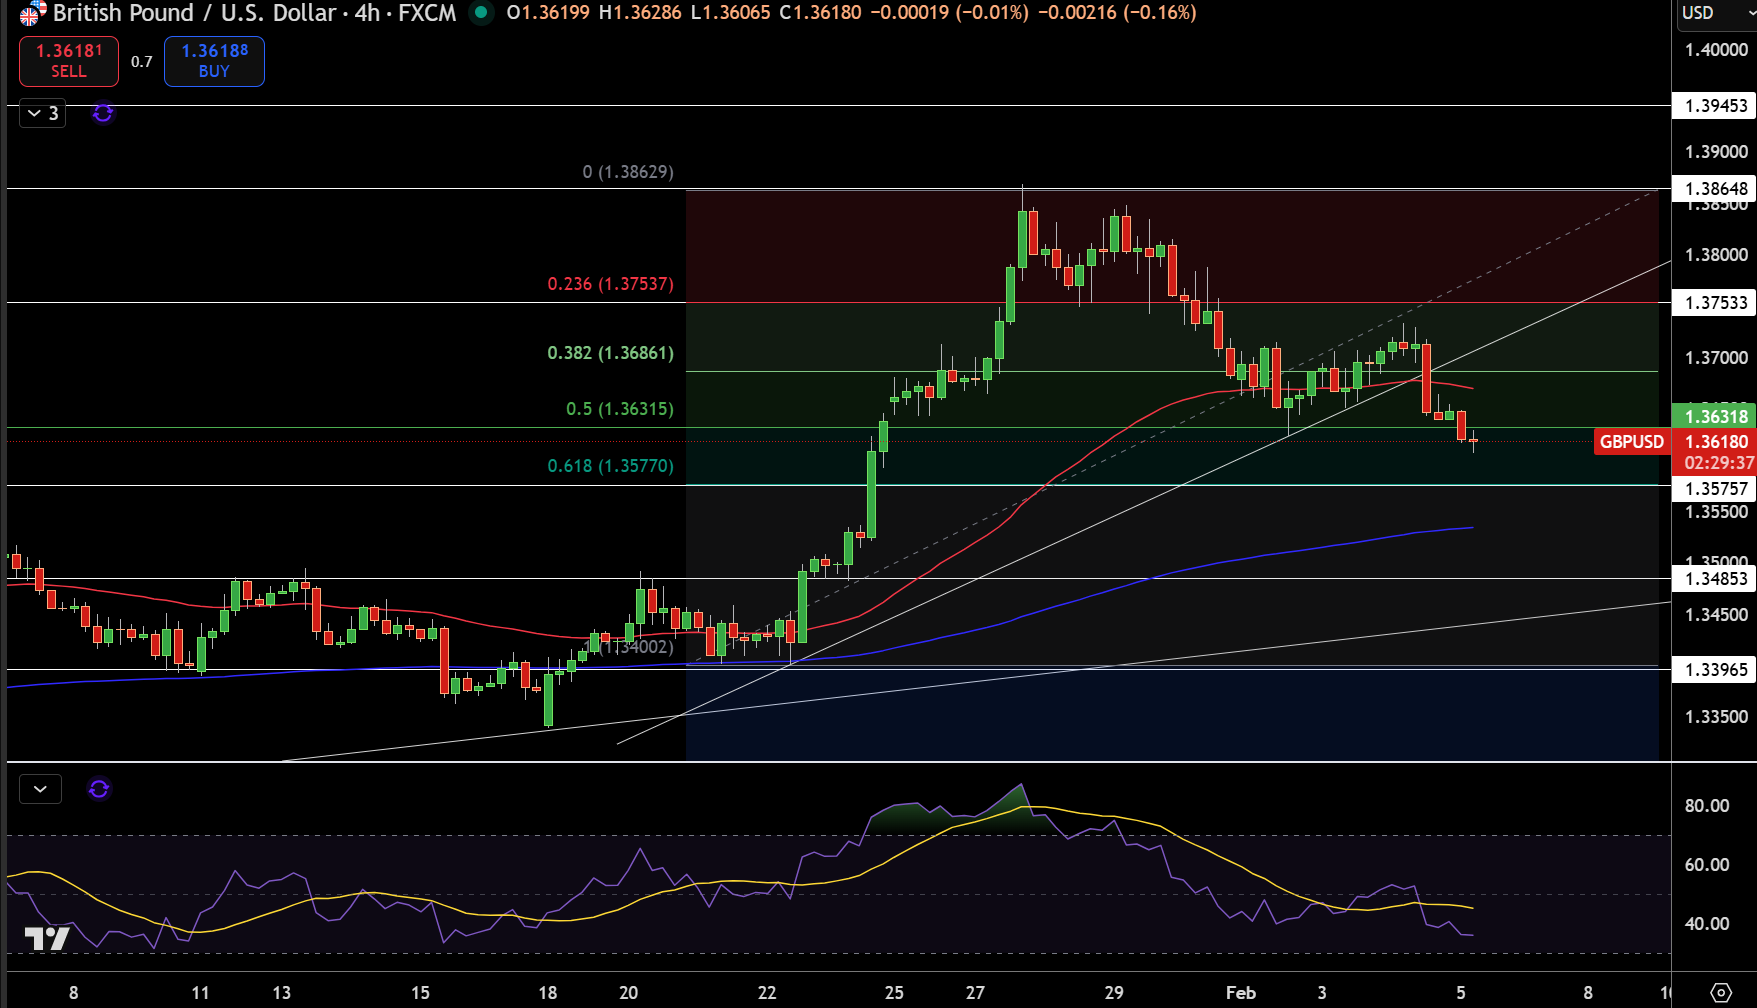
Task: Click the Feb label on time axis
Action: [1241, 993]
